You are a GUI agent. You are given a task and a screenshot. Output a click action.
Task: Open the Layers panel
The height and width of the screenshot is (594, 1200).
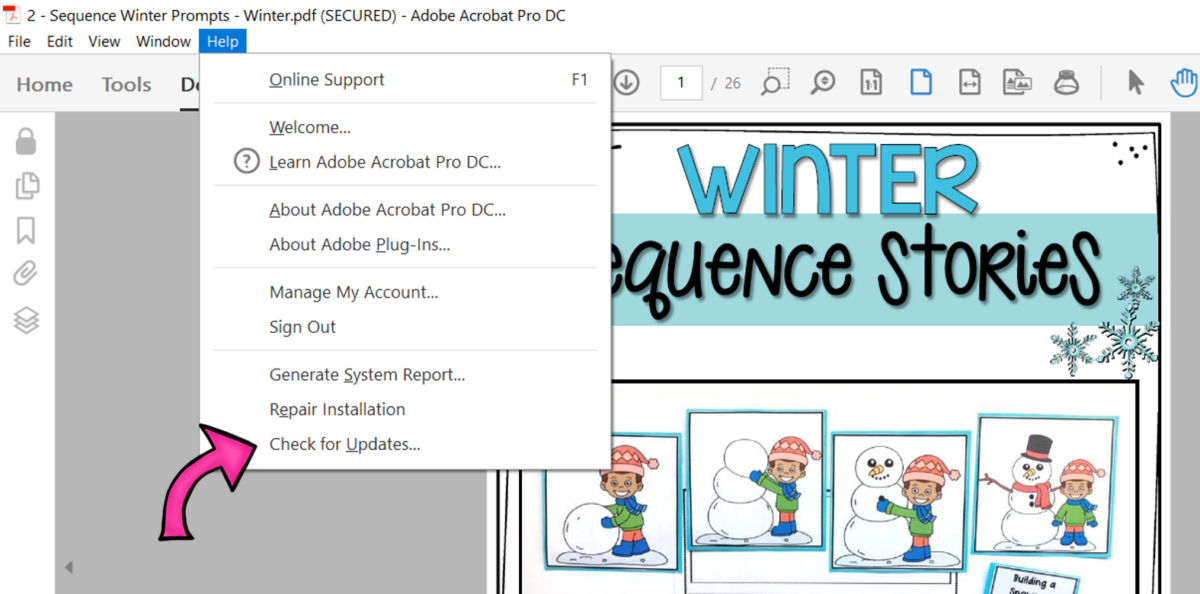[x=26, y=320]
